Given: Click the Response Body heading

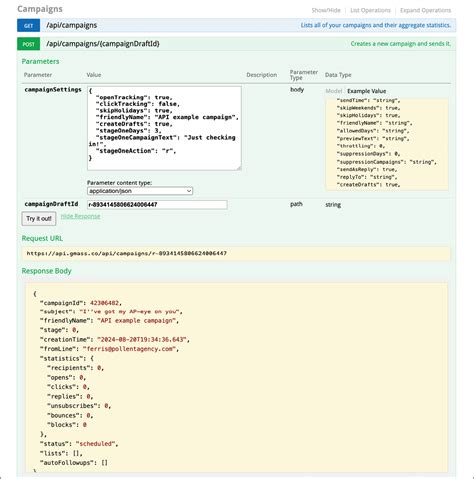Looking at the screenshot, I should click(47, 271).
